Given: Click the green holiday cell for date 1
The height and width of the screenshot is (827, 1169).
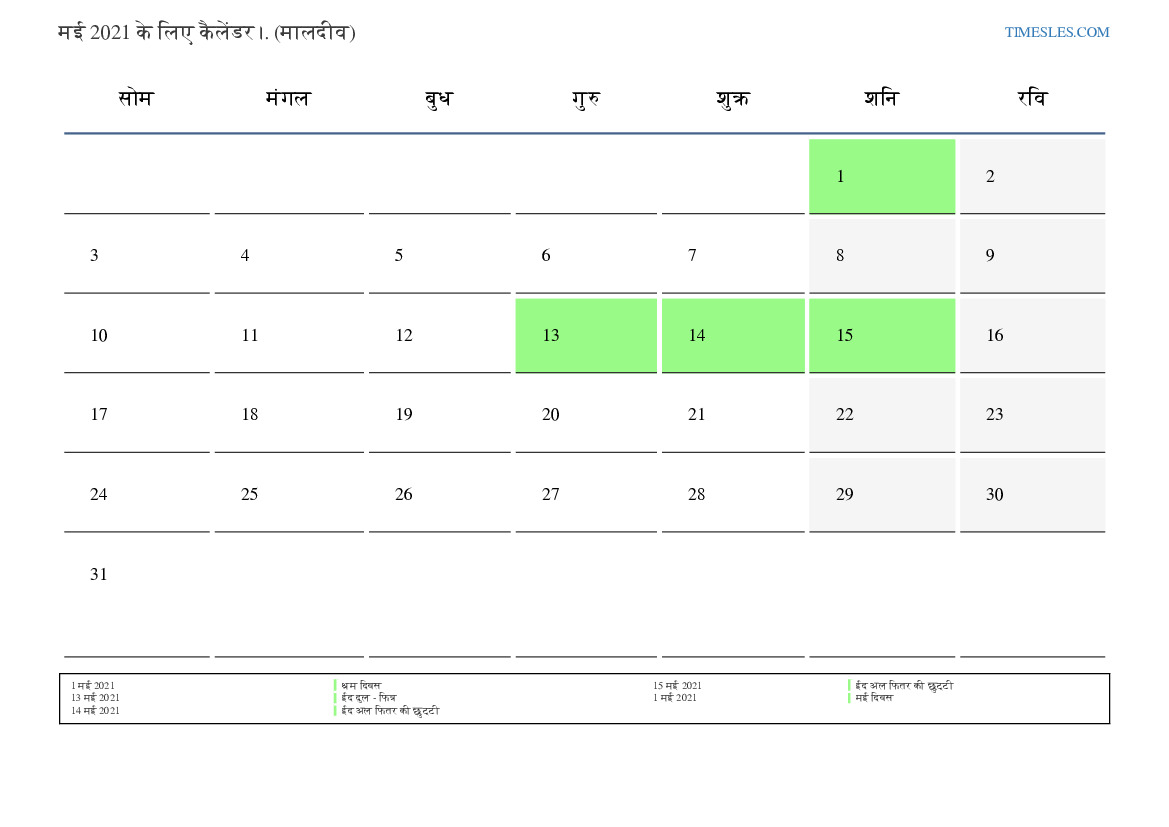Looking at the screenshot, I should (x=882, y=176).
